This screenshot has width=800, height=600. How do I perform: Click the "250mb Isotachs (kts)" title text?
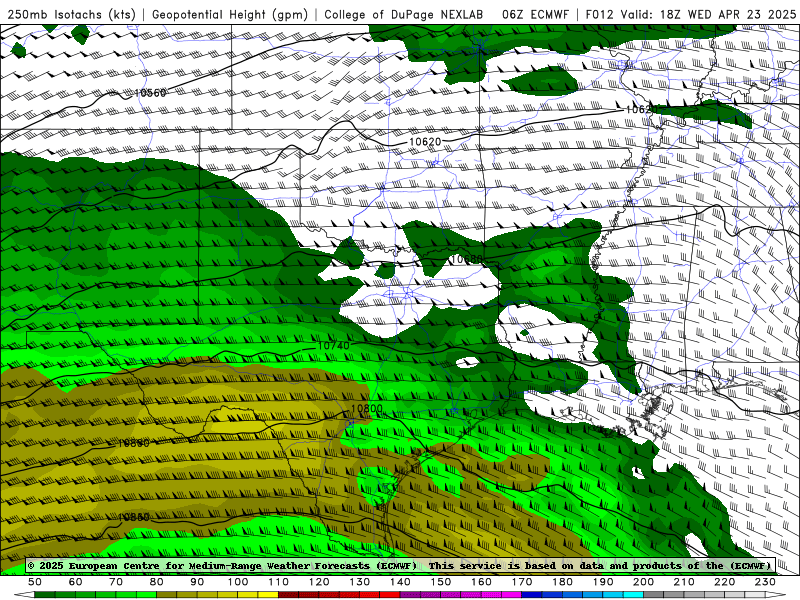71,14
